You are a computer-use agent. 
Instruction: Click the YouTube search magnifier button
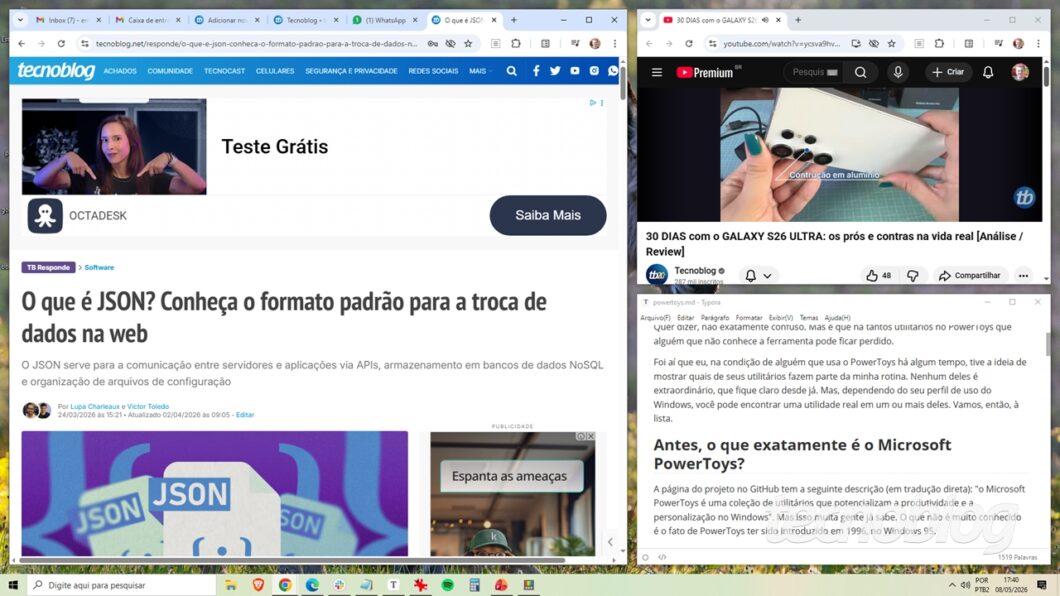coord(861,72)
